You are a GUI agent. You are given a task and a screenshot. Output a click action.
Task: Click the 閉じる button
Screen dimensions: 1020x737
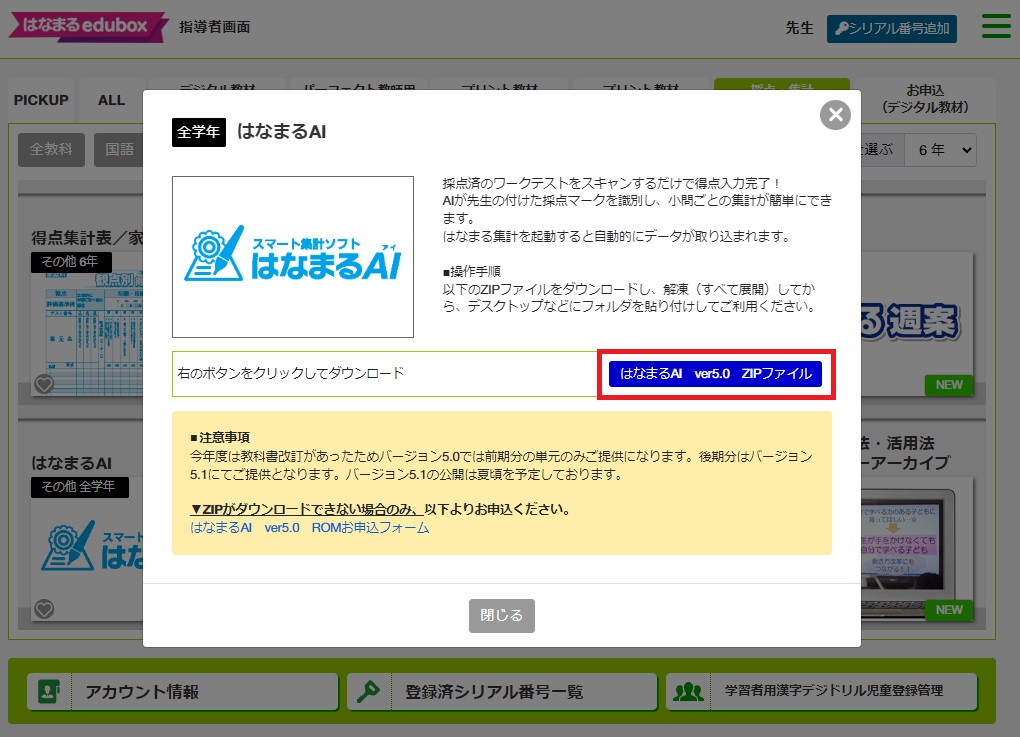[502, 615]
